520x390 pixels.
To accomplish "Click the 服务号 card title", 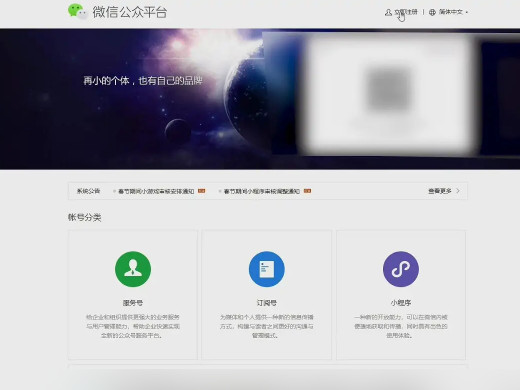I will tap(133, 303).
